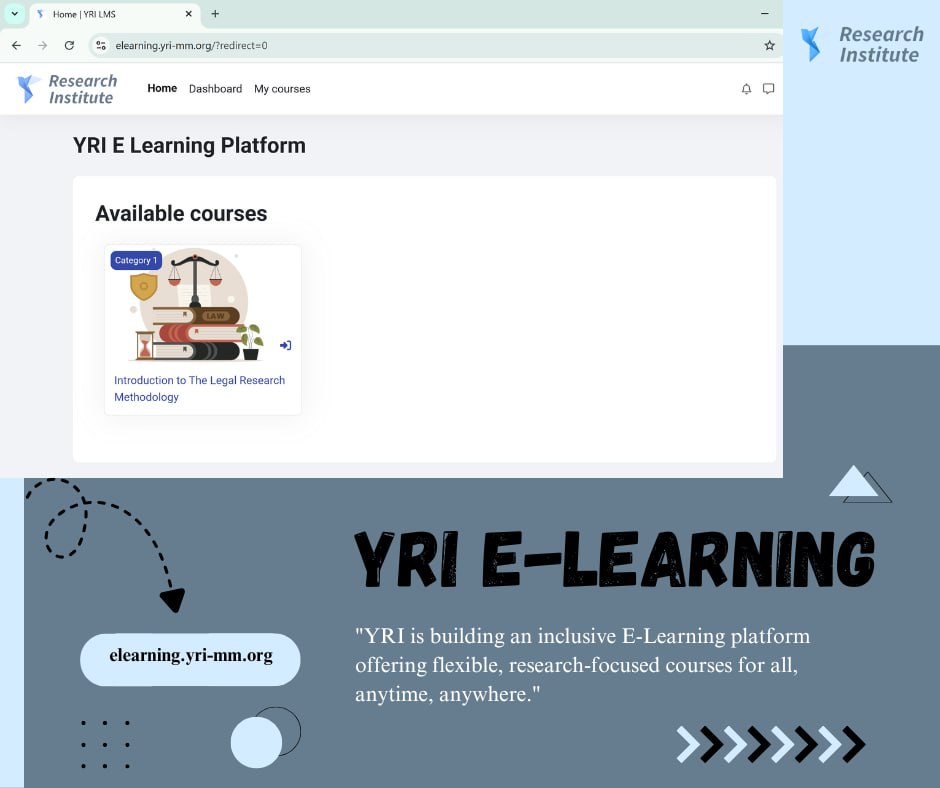Click the Research Institute logo in navbar
This screenshot has height=788, width=940.
[x=67, y=89]
